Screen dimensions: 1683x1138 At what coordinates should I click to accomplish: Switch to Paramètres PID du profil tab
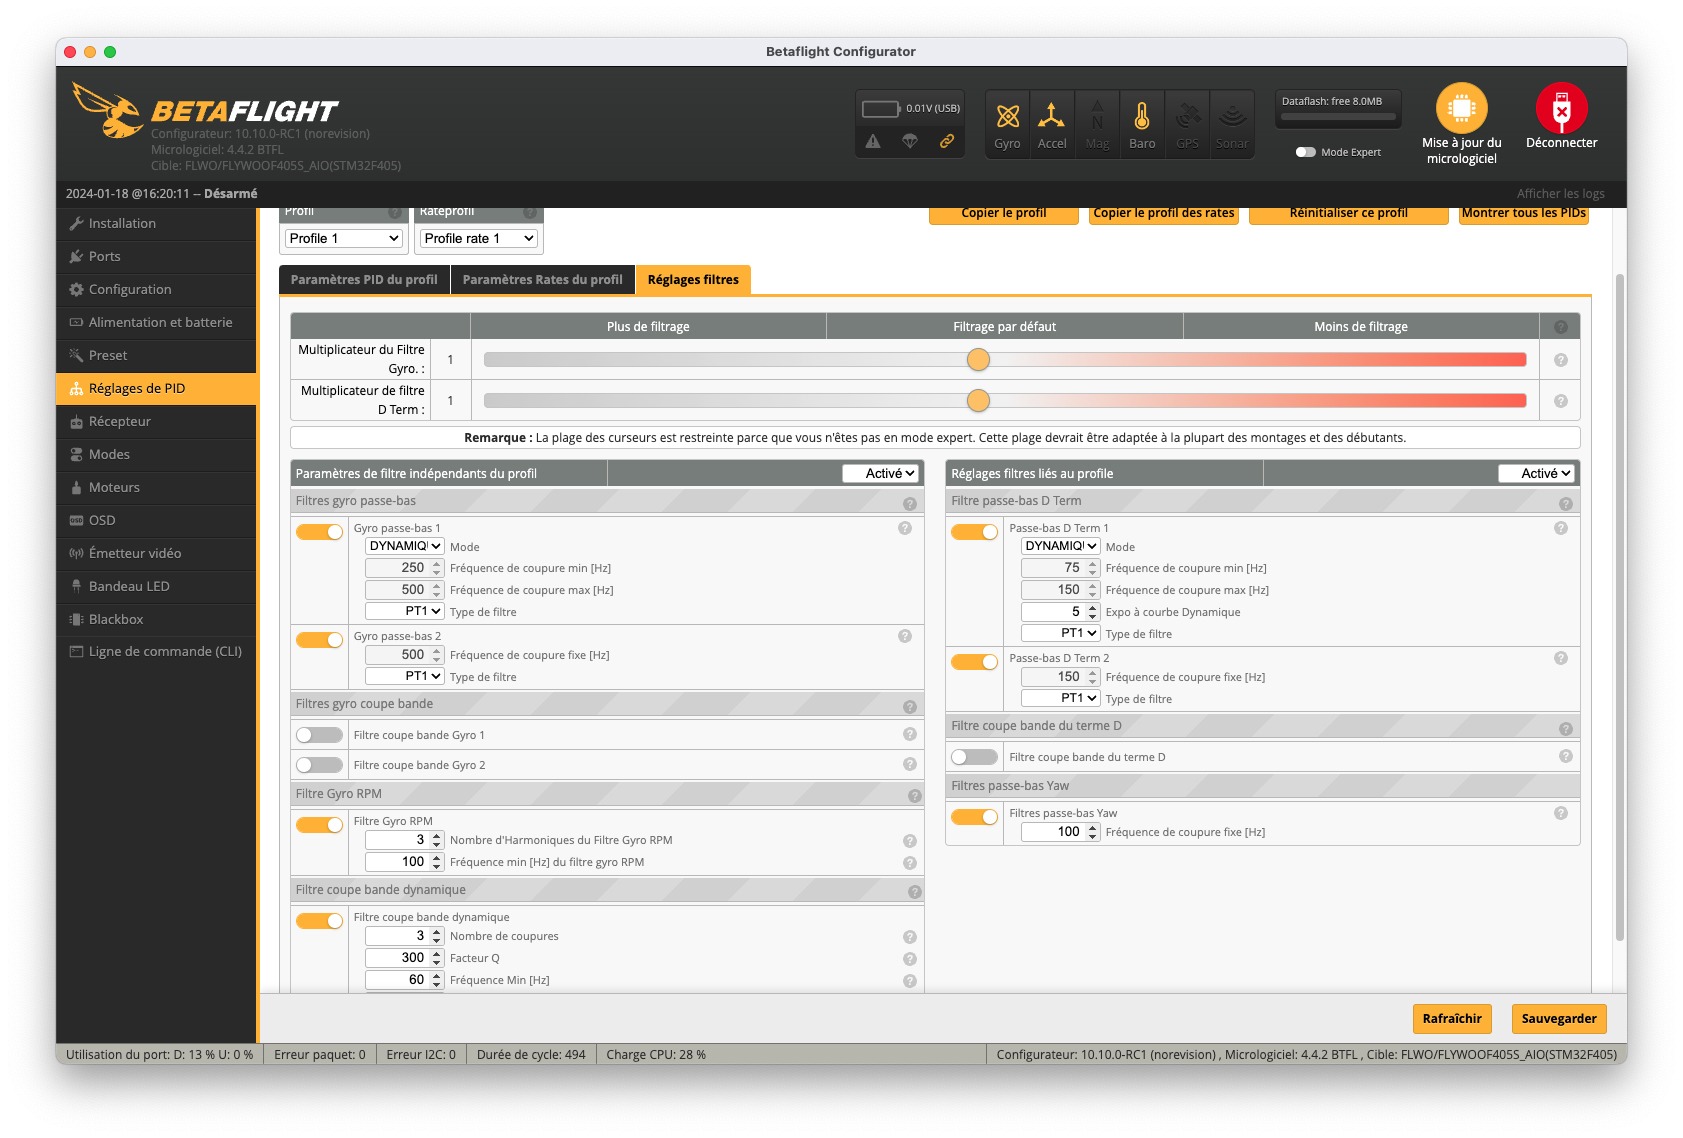coord(364,280)
